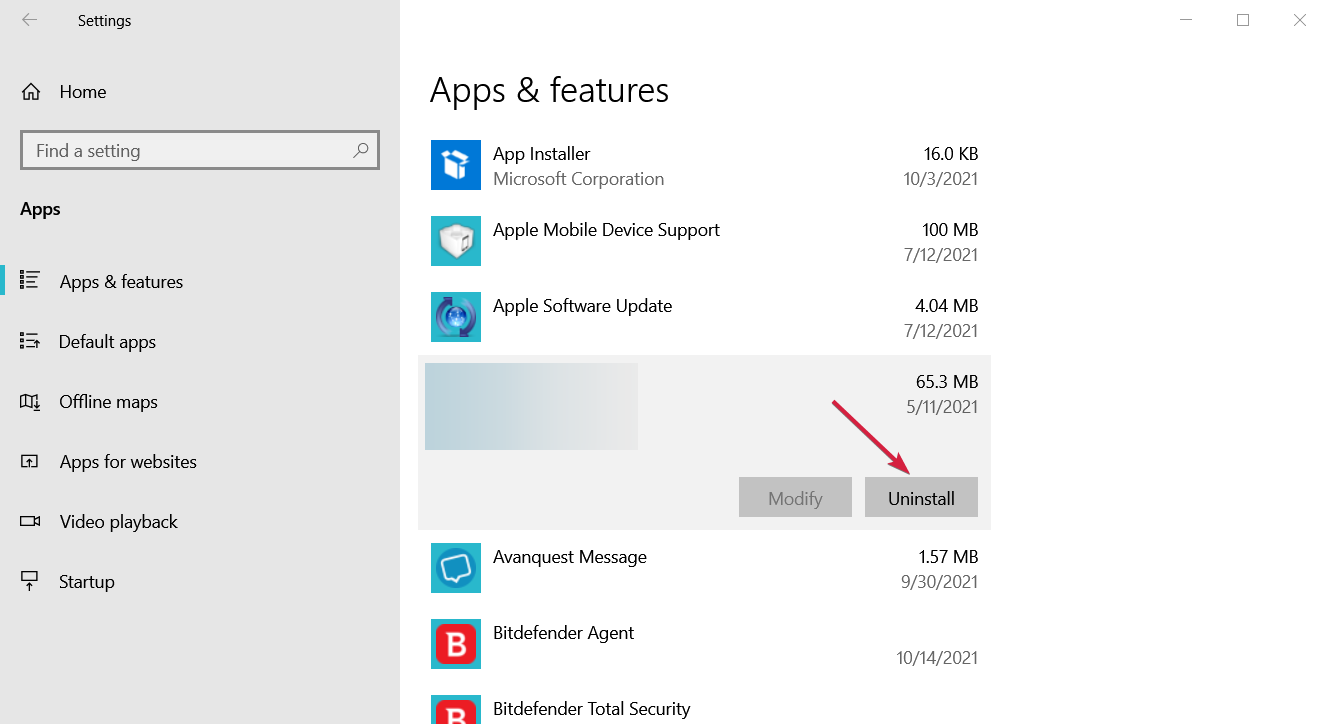Click the Modify button
Viewport: 1329px width, 724px height.
pos(795,497)
